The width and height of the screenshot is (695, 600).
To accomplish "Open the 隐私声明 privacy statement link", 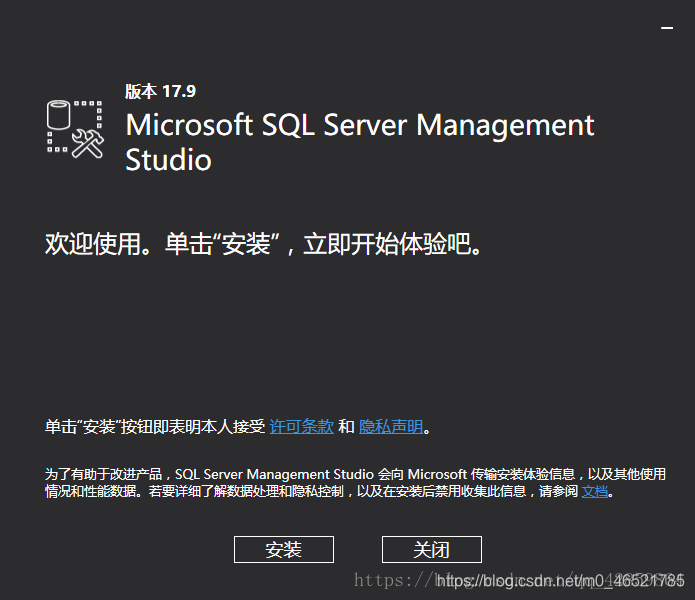I will click(x=391, y=427).
